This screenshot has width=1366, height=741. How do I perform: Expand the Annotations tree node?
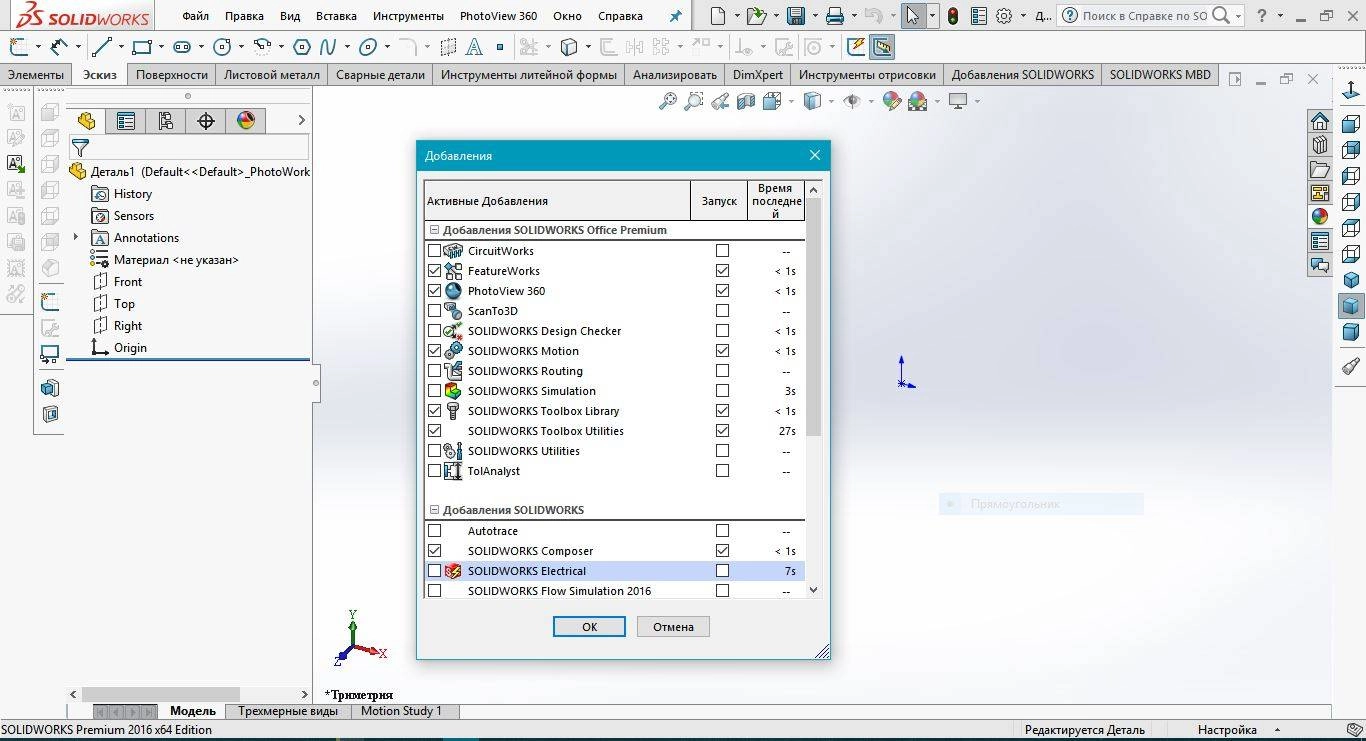point(76,237)
